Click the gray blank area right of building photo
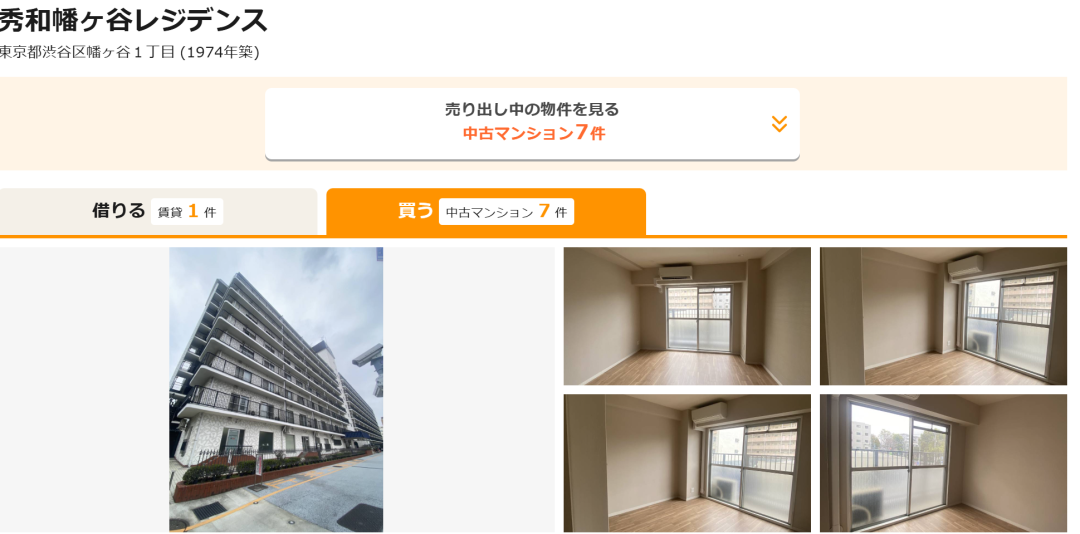 (468, 389)
